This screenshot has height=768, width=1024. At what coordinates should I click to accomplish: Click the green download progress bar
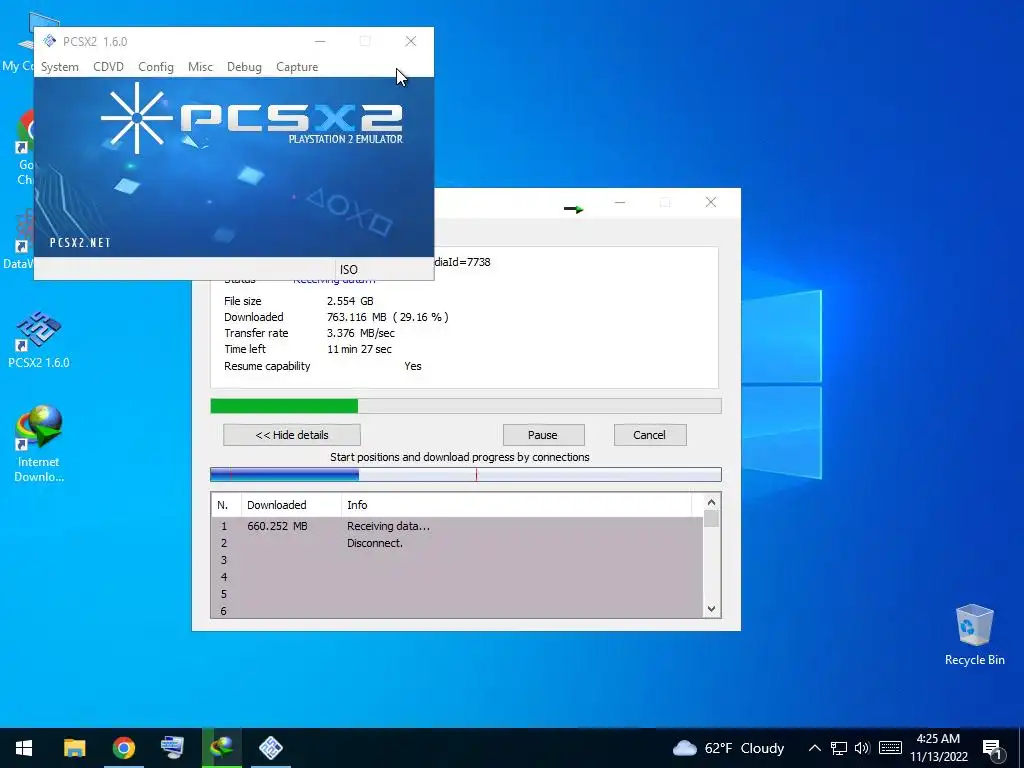[466, 406]
